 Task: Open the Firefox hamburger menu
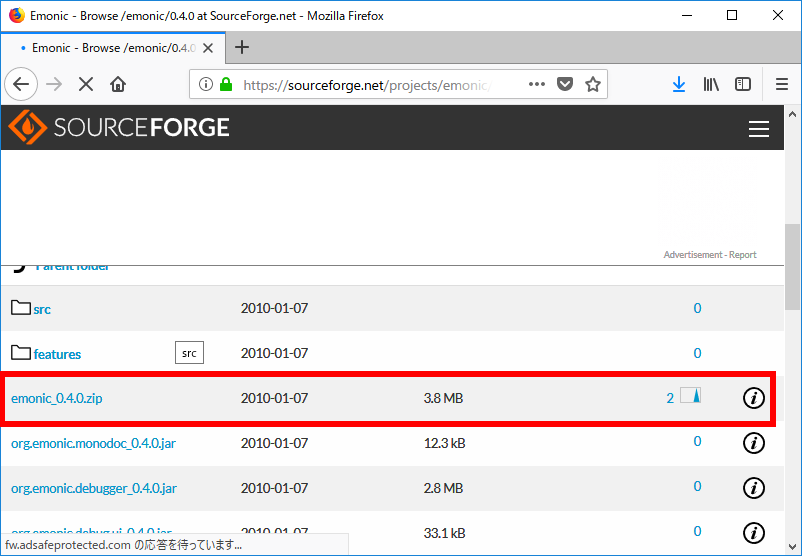click(782, 84)
